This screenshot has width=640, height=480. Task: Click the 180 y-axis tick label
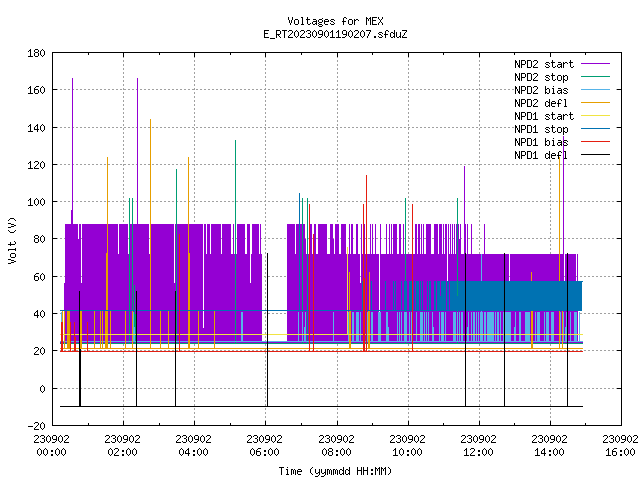(36, 53)
